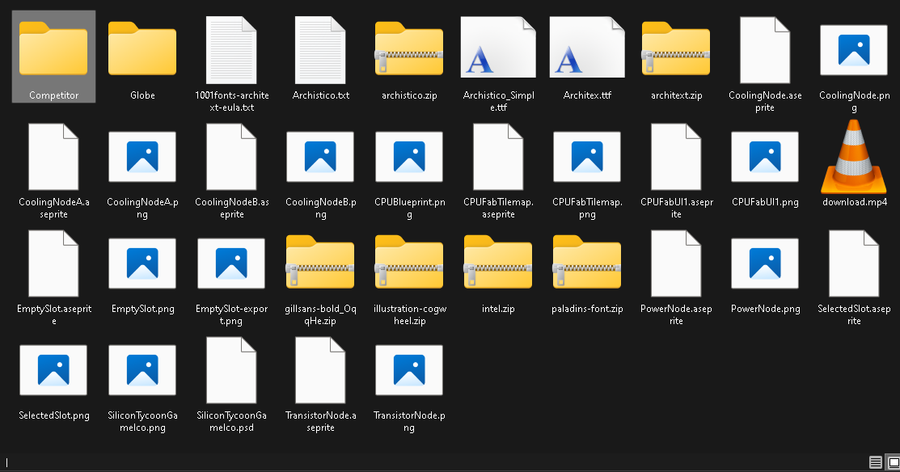Open the Globe folder
The width and height of the screenshot is (900, 472).
click(x=142, y=56)
